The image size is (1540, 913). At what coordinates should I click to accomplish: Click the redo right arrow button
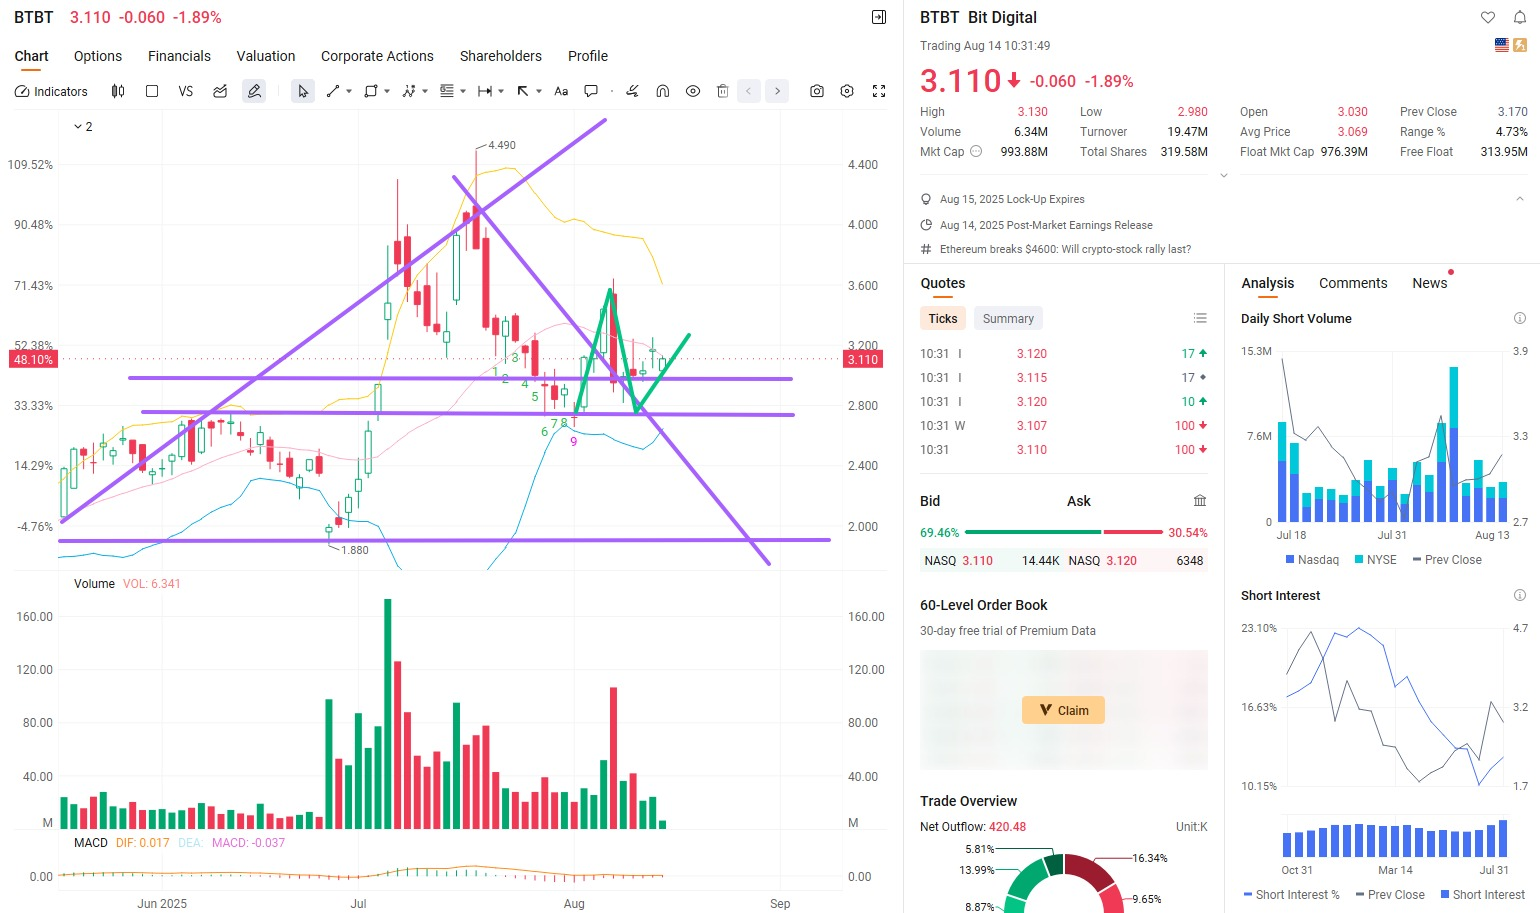[x=778, y=91]
